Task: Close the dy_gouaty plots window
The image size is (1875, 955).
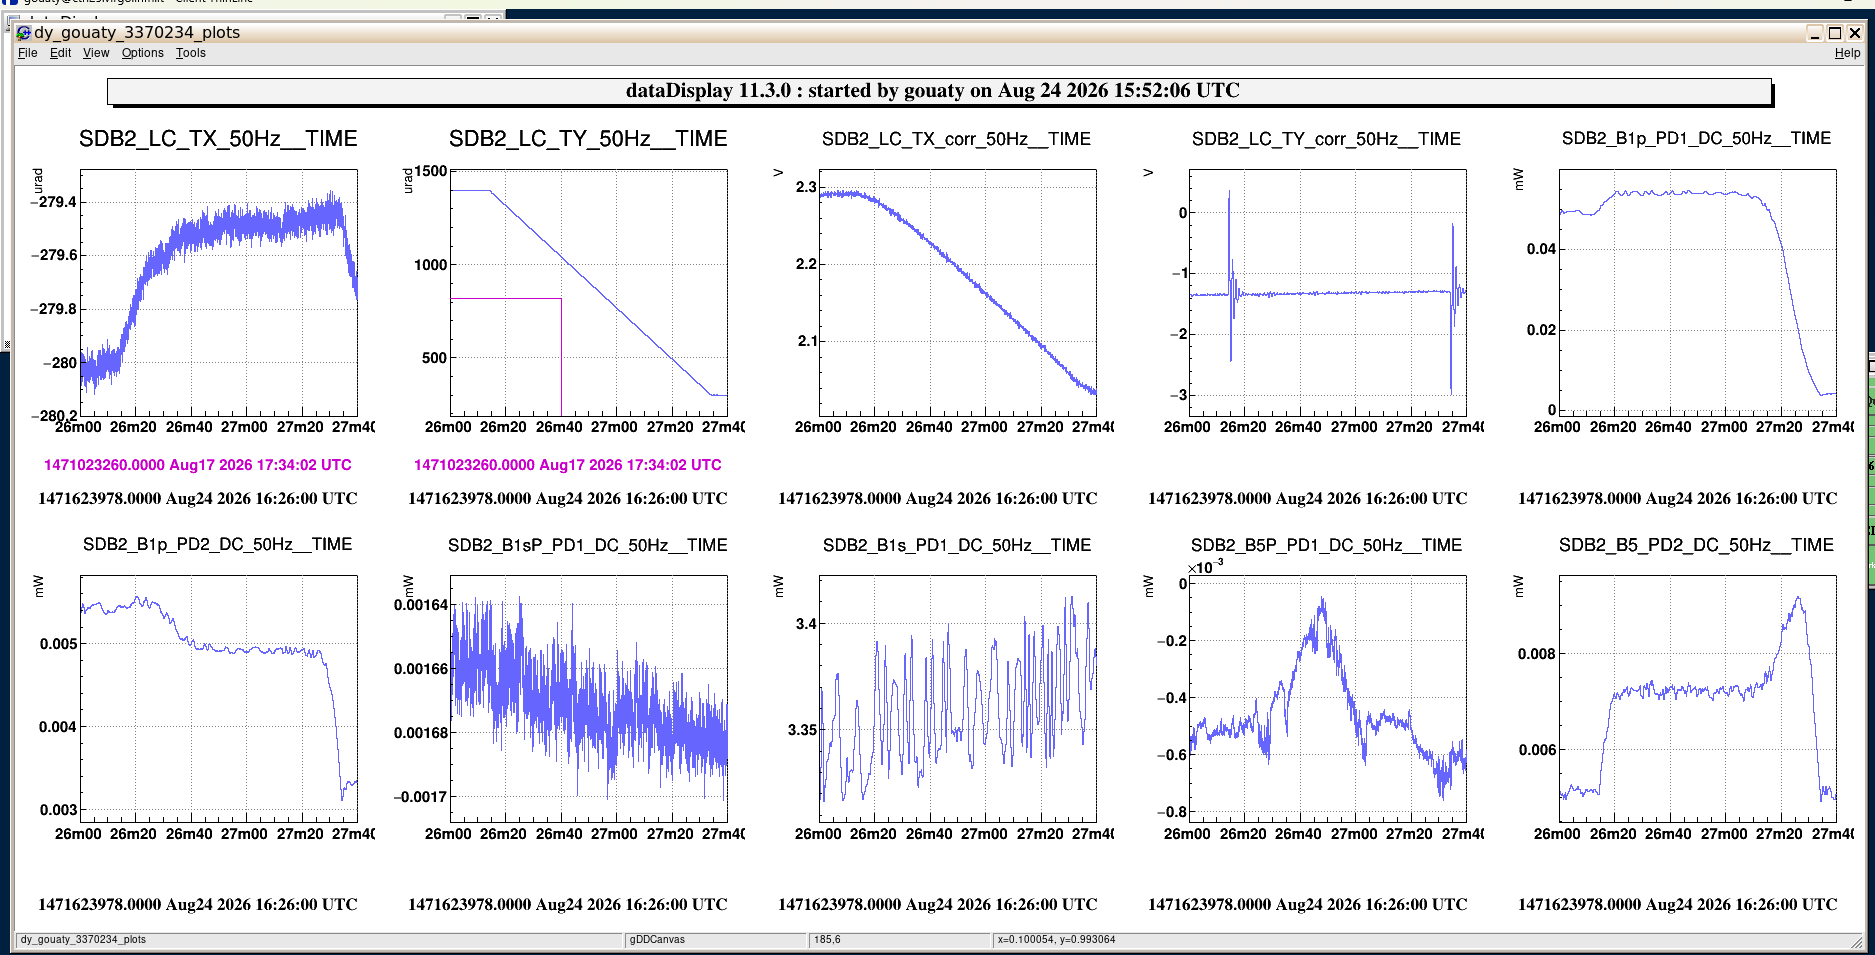Action: pyautogui.click(x=1855, y=33)
